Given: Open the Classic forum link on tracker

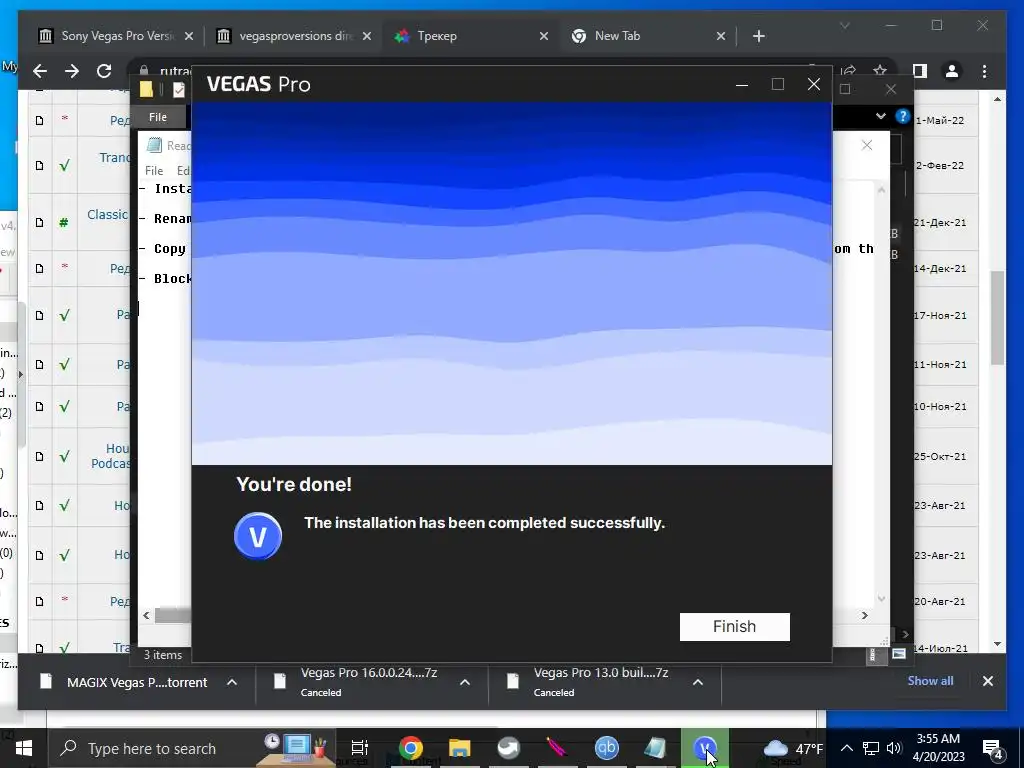Looking at the screenshot, I should [108, 215].
